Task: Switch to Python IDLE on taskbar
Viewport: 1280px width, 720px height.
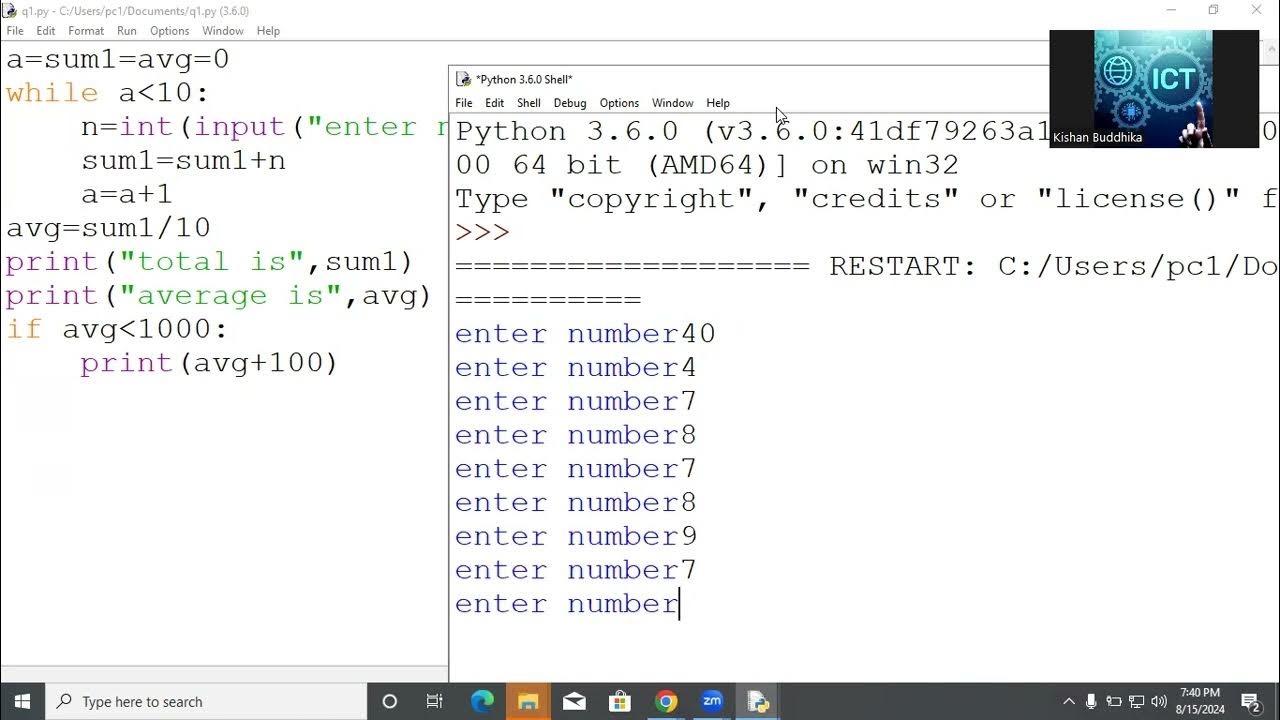Action: click(x=758, y=702)
